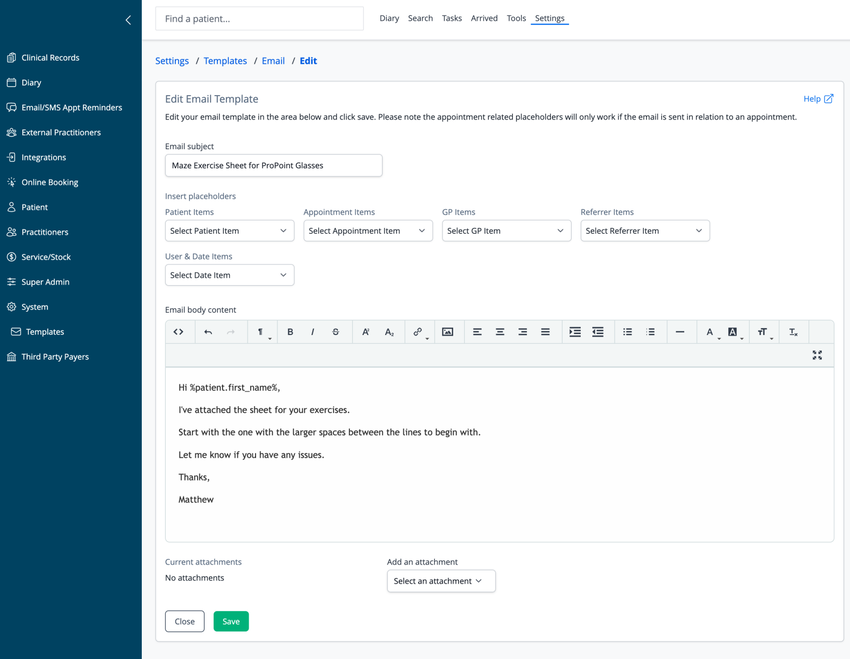Expand the Select an attachment dropdown
Screen dimensions: 850x659
pyautogui.click(x=441, y=581)
